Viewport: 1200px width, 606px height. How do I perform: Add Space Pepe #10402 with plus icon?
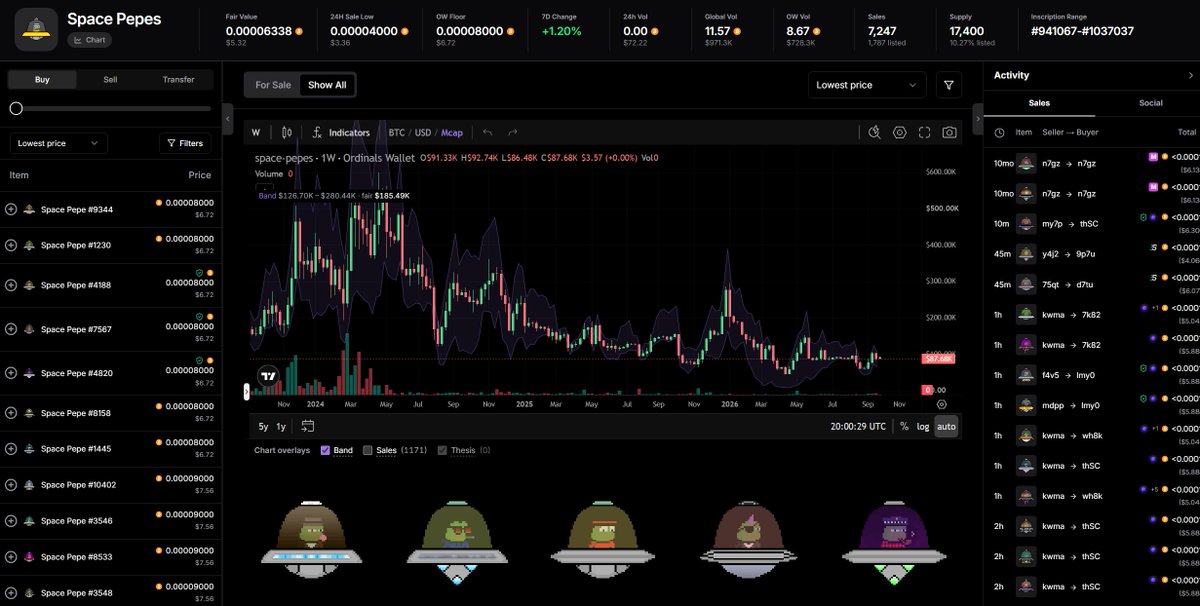click(x=11, y=485)
